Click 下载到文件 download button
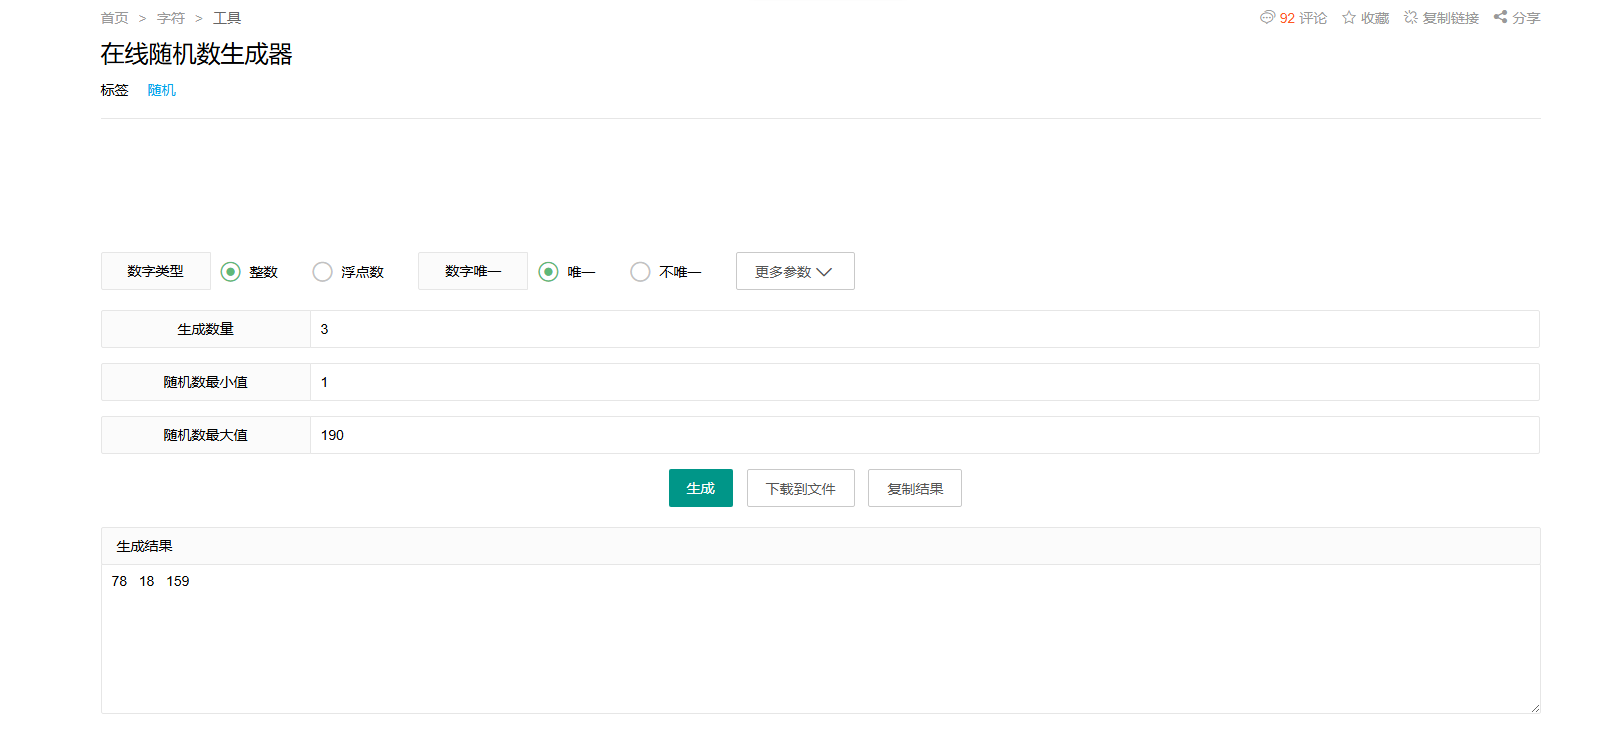 (800, 488)
